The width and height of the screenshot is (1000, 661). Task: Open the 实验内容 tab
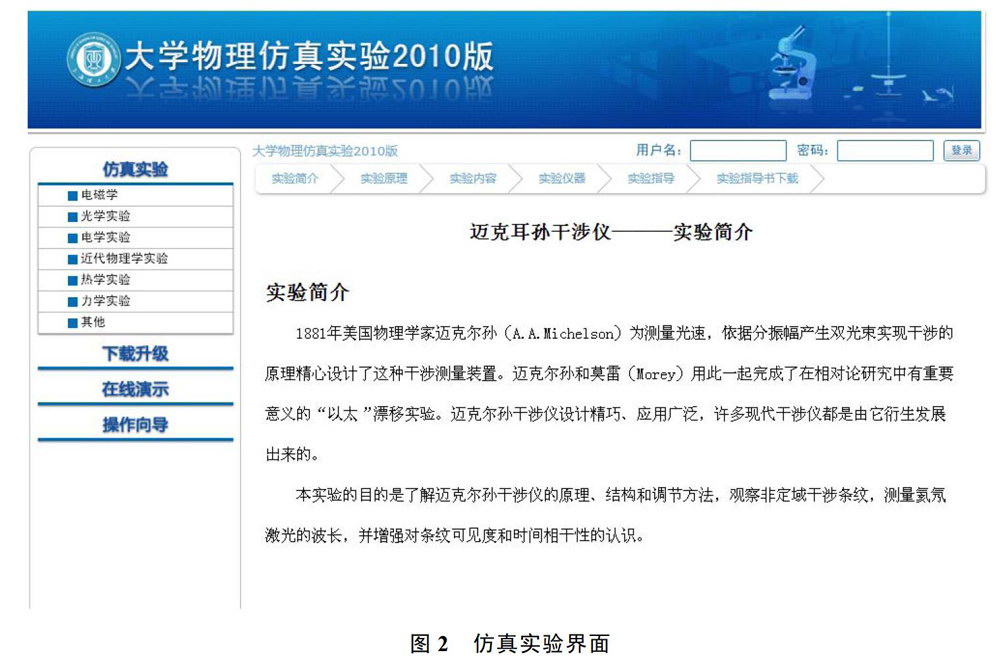pyautogui.click(x=473, y=179)
